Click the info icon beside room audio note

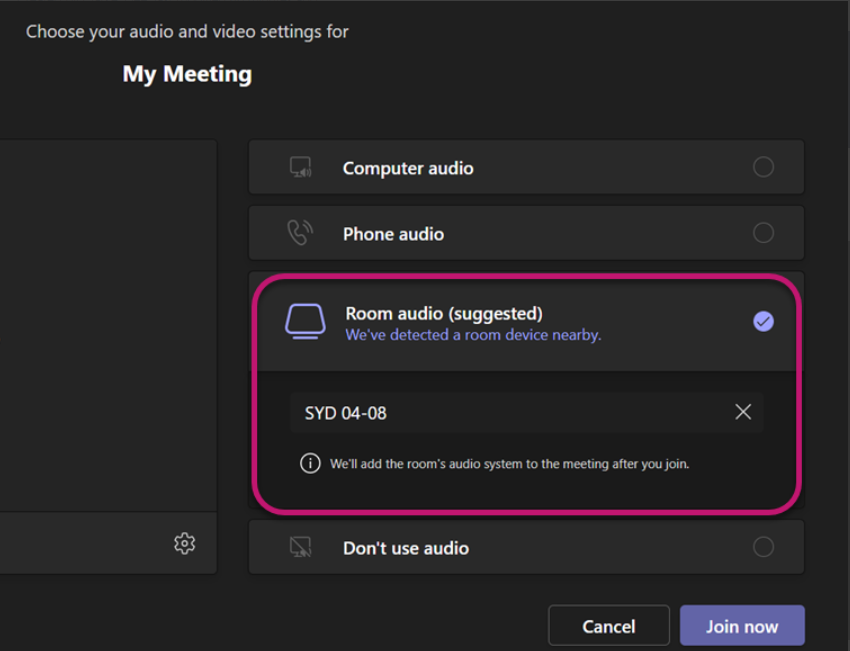click(310, 463)
